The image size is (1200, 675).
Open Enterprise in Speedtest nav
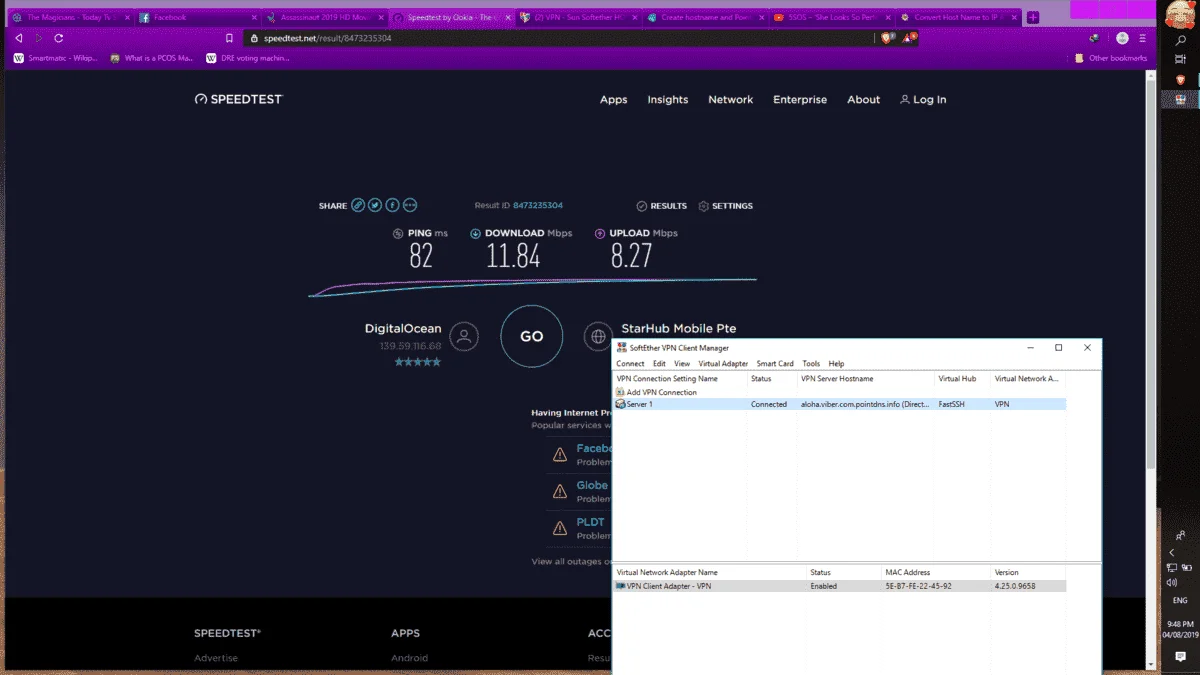pos(800,99)
